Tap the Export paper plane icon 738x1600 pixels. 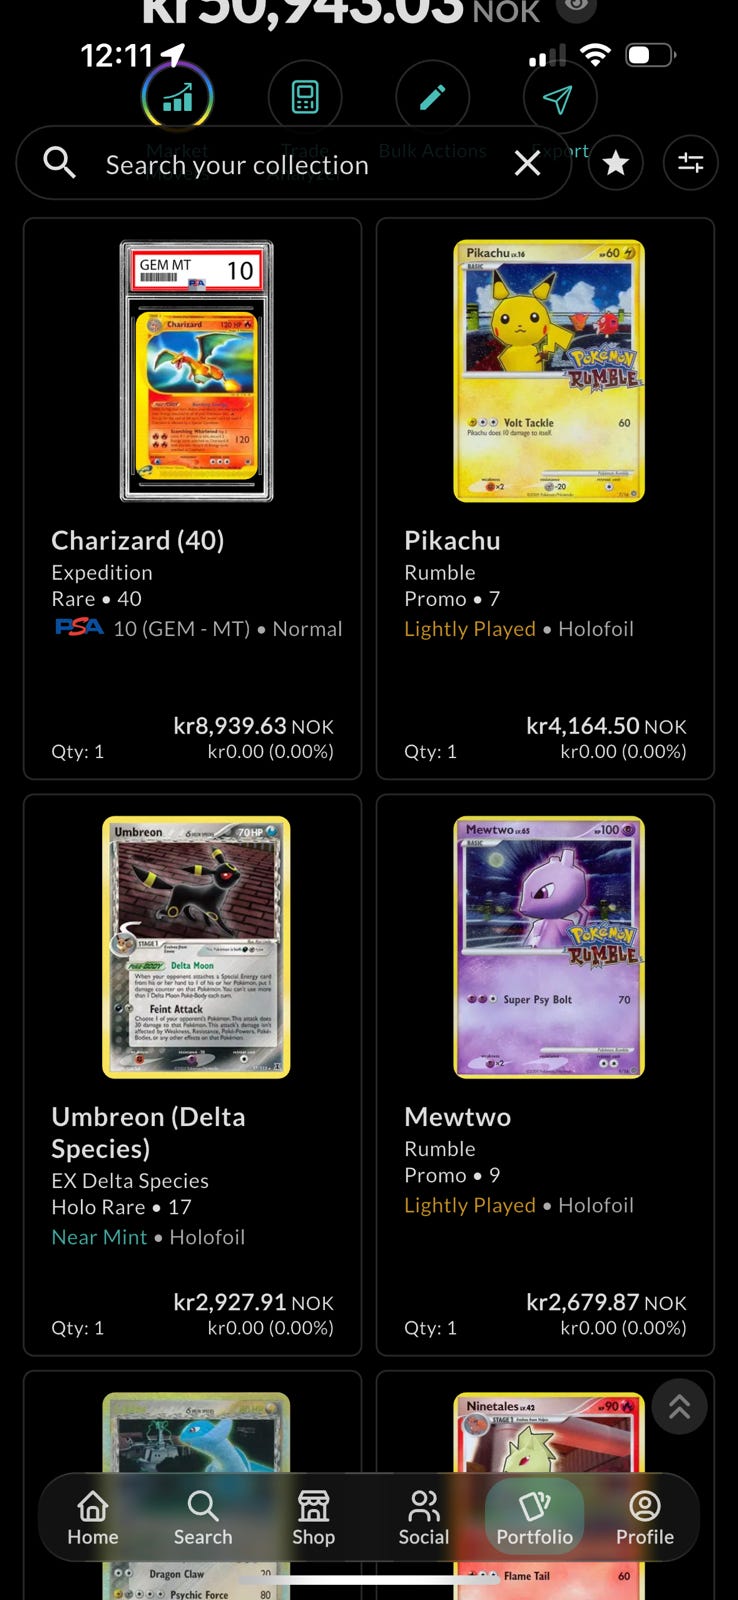[560, 97]
